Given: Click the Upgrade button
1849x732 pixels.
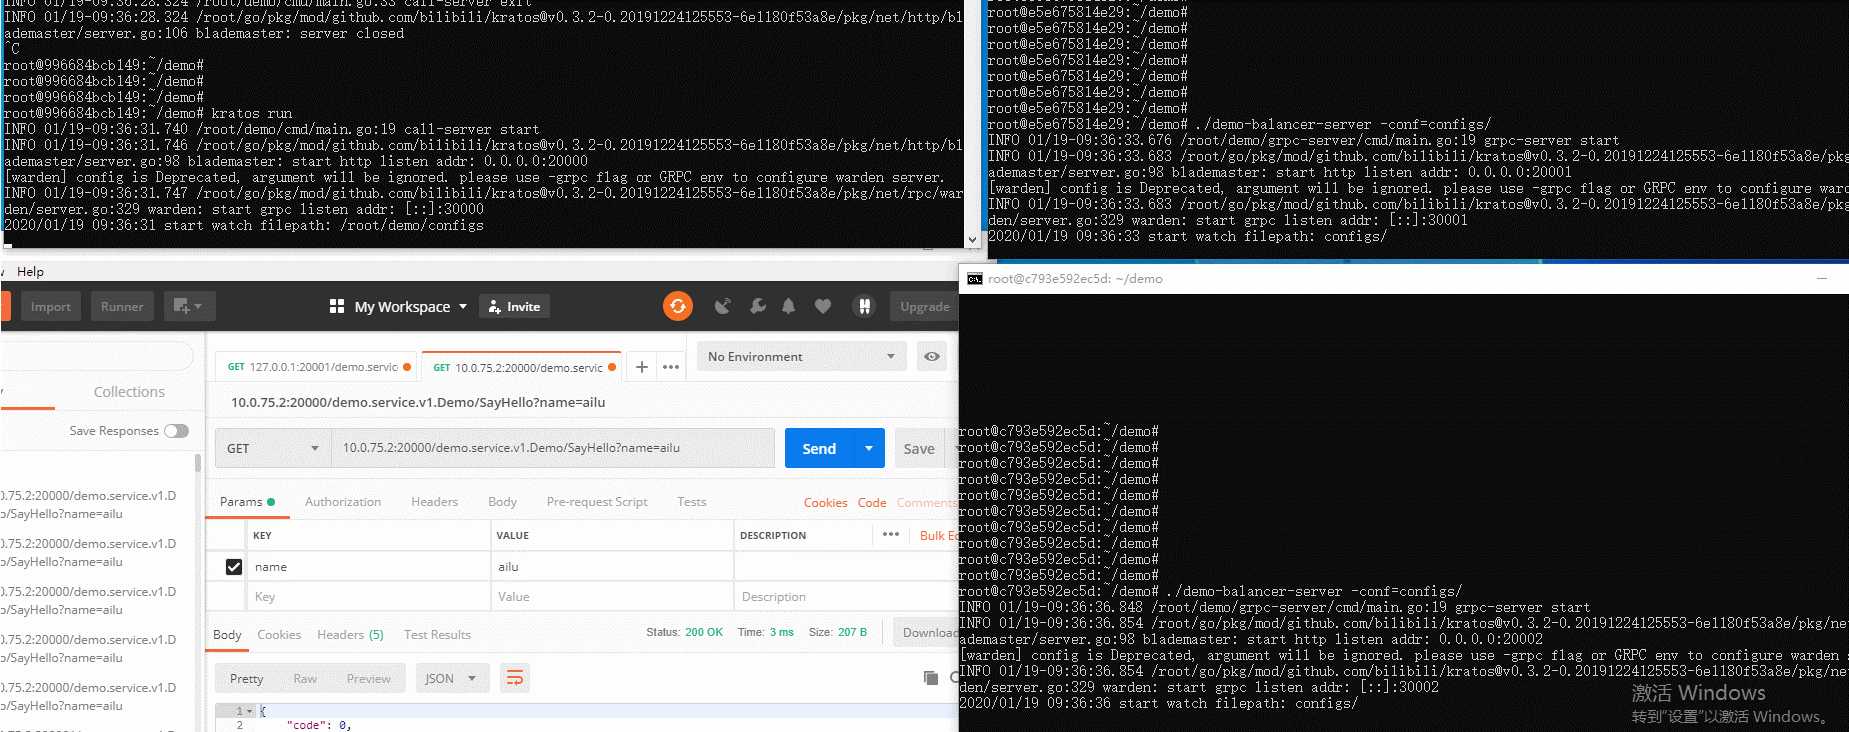Looking at the screenshot, I should point(923,306).
